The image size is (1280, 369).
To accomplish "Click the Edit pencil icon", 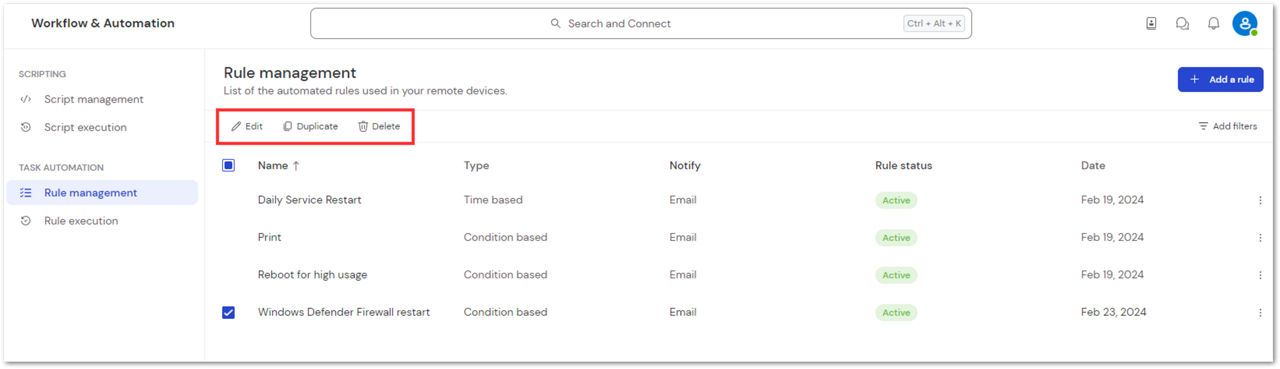I will coord(236,127).
